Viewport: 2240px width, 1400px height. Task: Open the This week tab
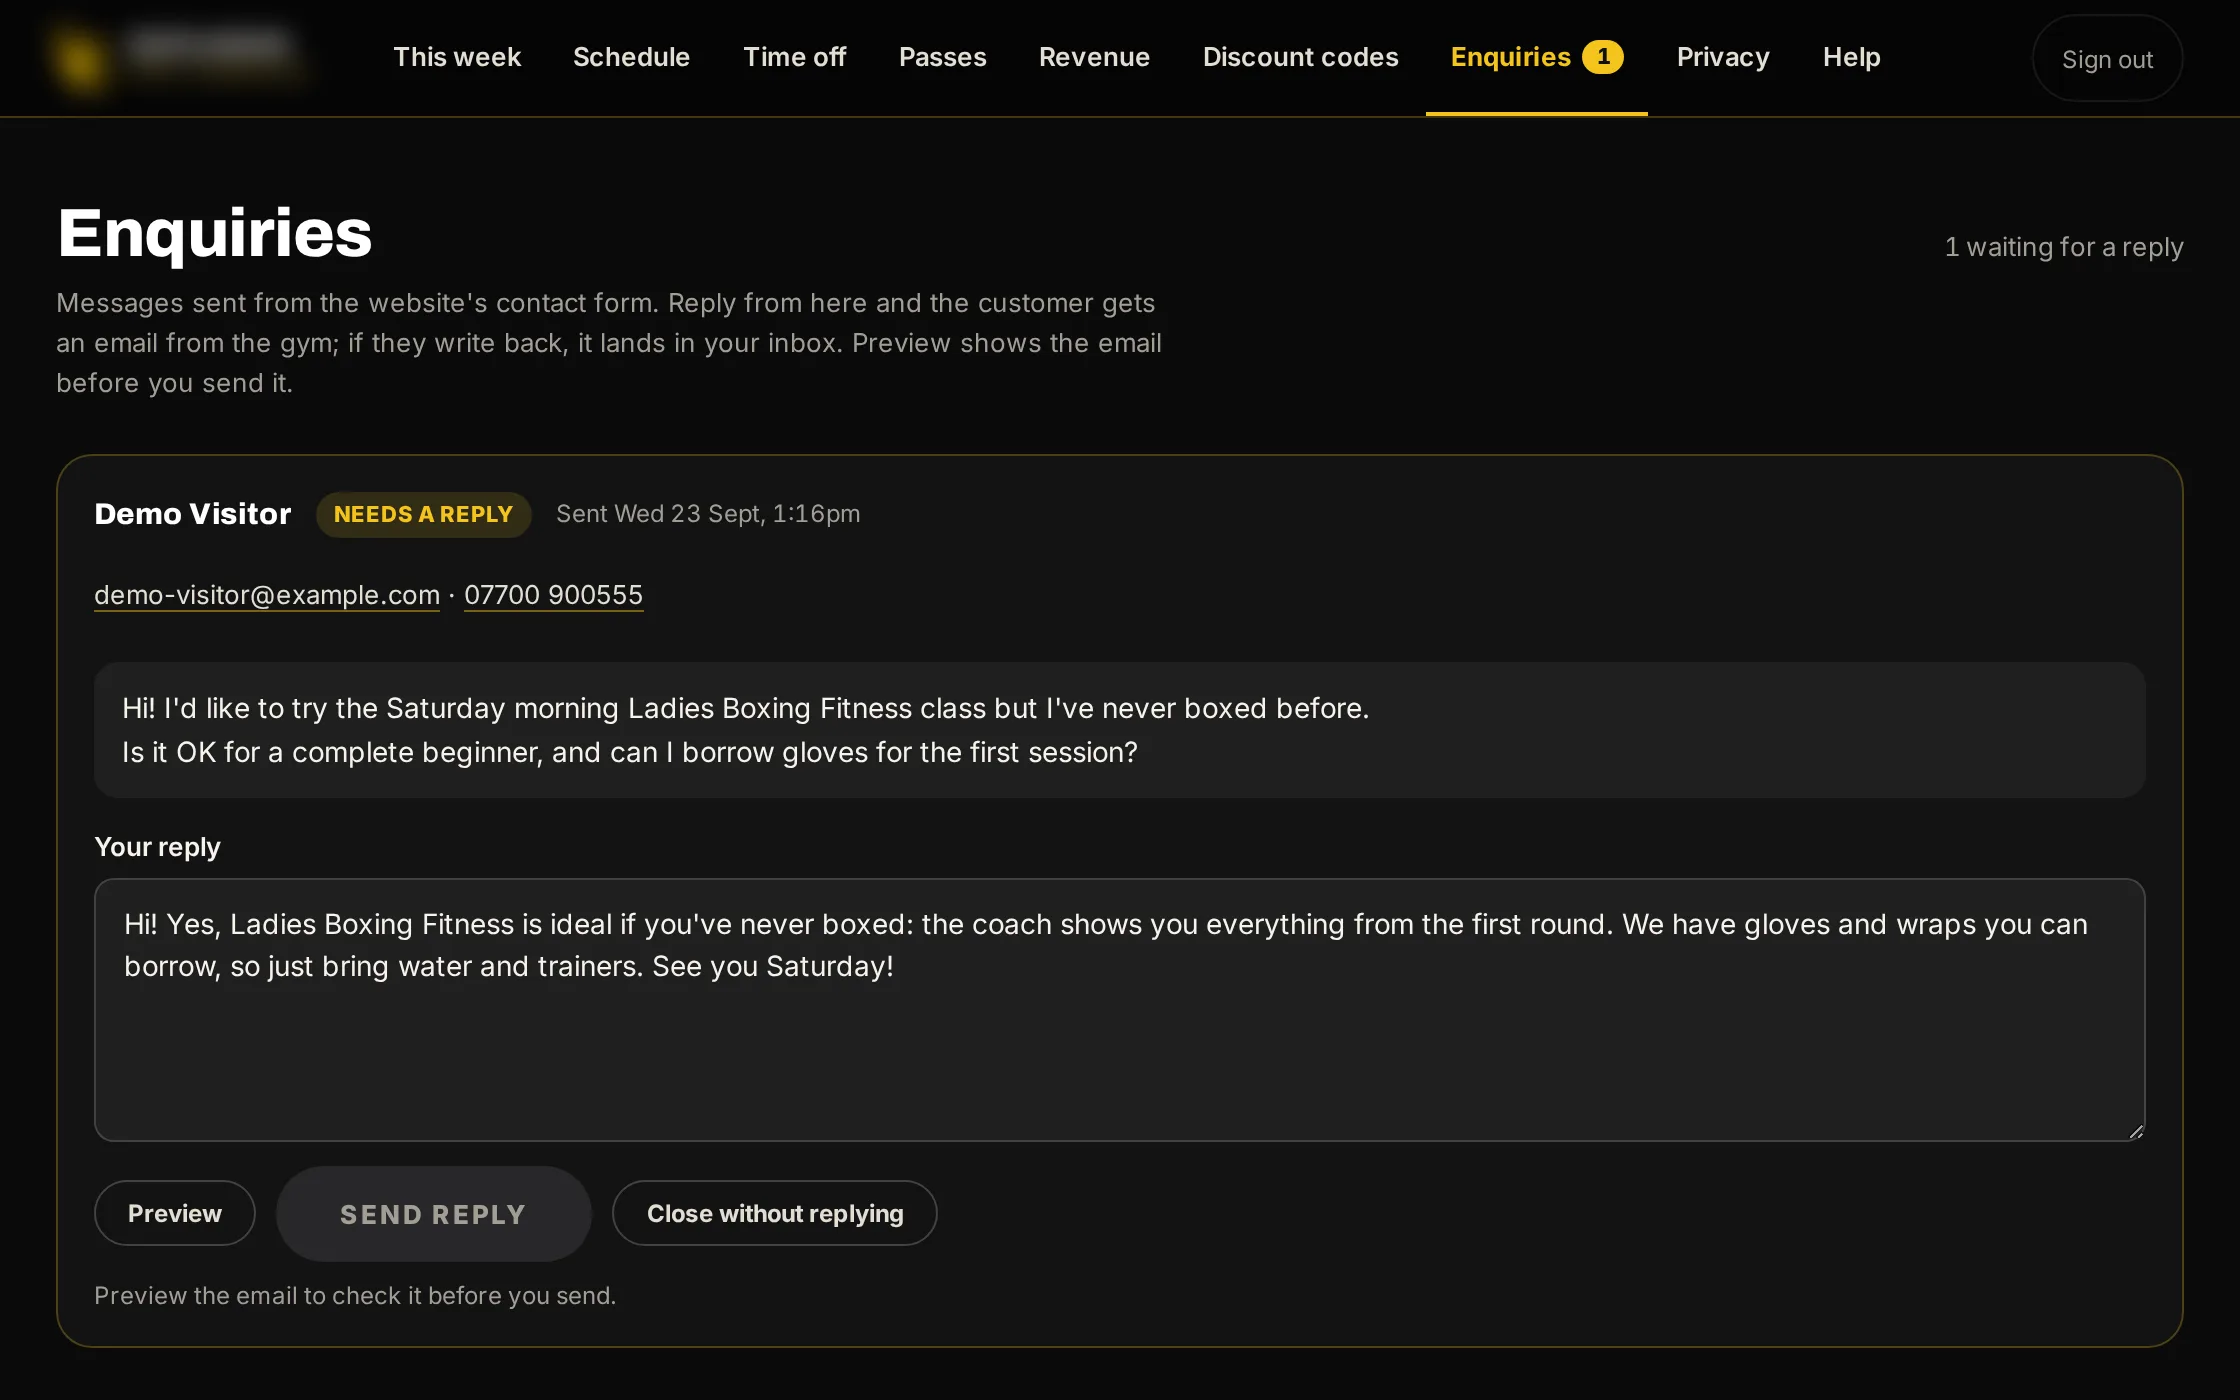(457, 57)
